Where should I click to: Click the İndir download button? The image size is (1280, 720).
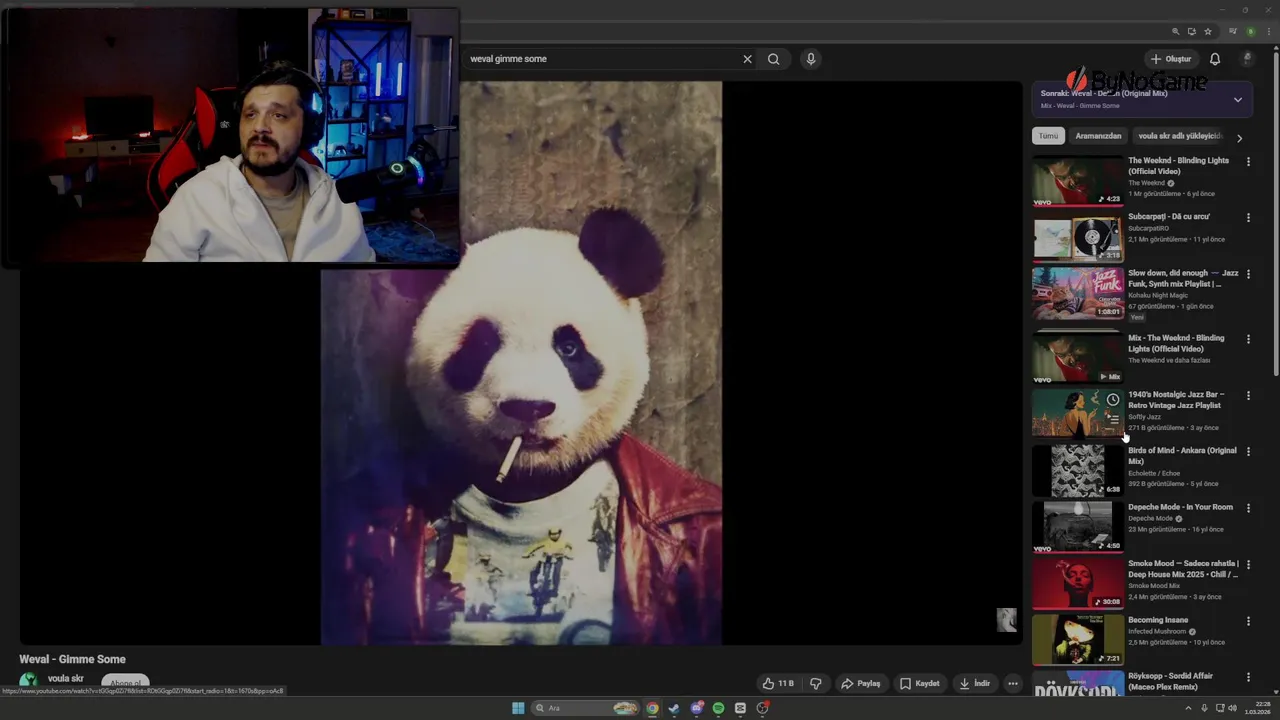coord(974,684)
